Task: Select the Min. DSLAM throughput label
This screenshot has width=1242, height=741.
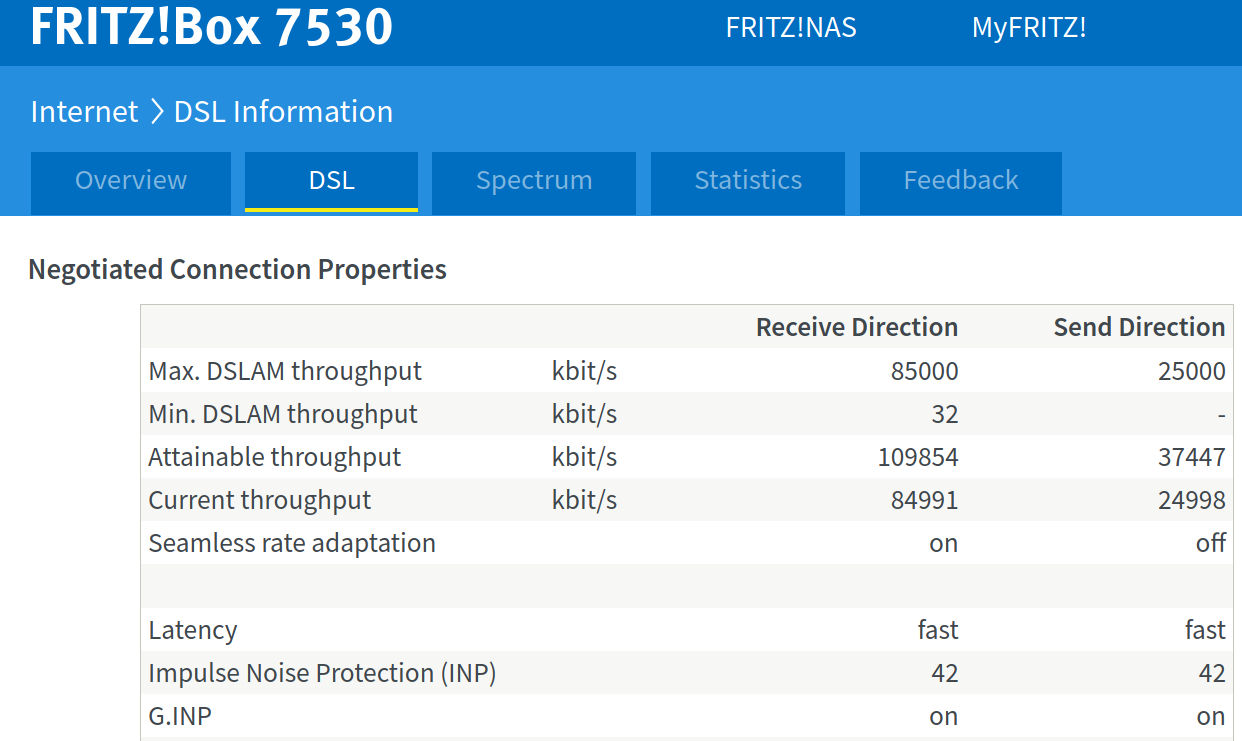Action: [x=283, y=414]
